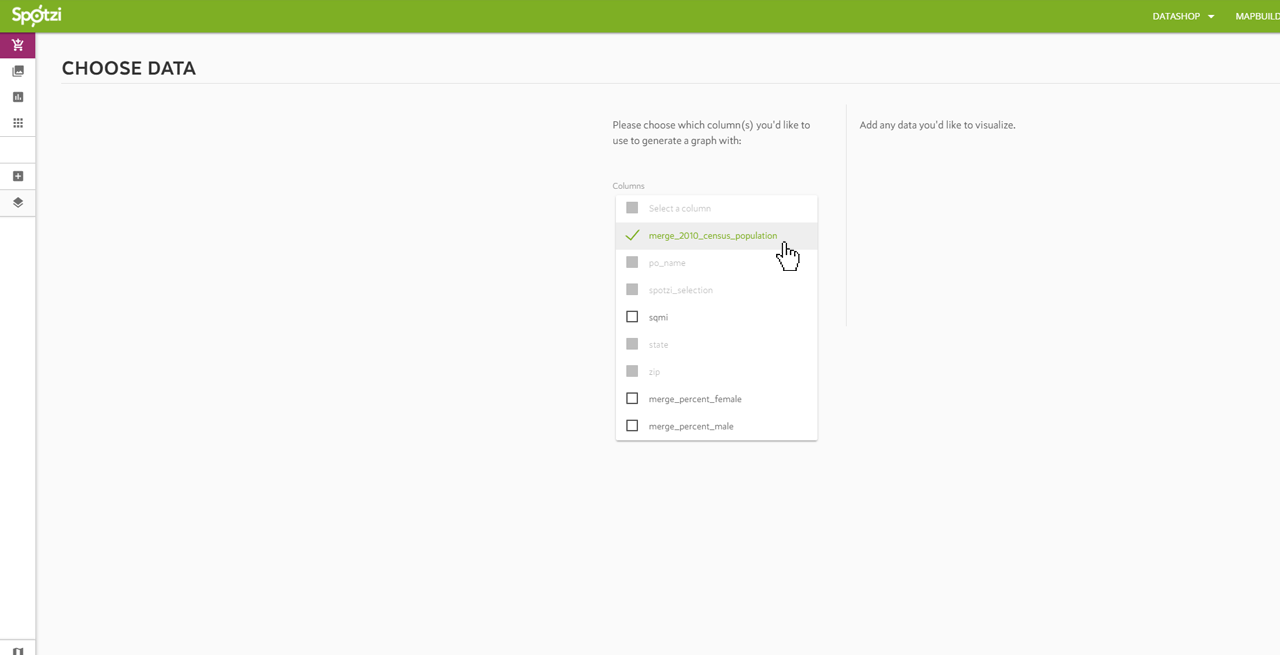Screen dimensions: 1280x655
Task: Open the shopping cart sidebar icon
Action: click(18, 45)
